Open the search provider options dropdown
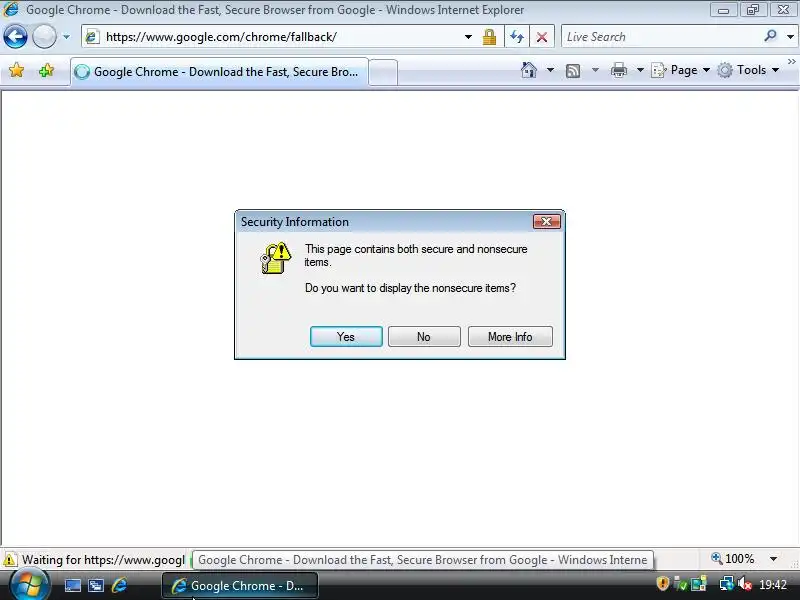The width and height of the screenshot is (800, 600). click(790, 37)
